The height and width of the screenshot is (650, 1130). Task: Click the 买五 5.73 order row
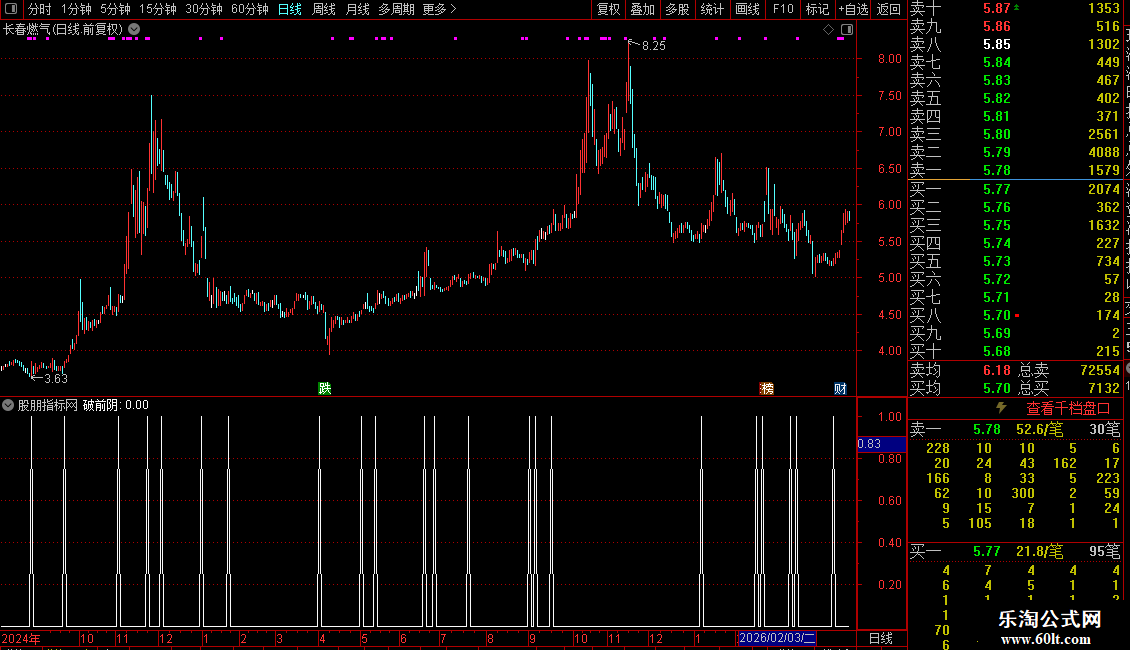click(x=1015, y=261)
